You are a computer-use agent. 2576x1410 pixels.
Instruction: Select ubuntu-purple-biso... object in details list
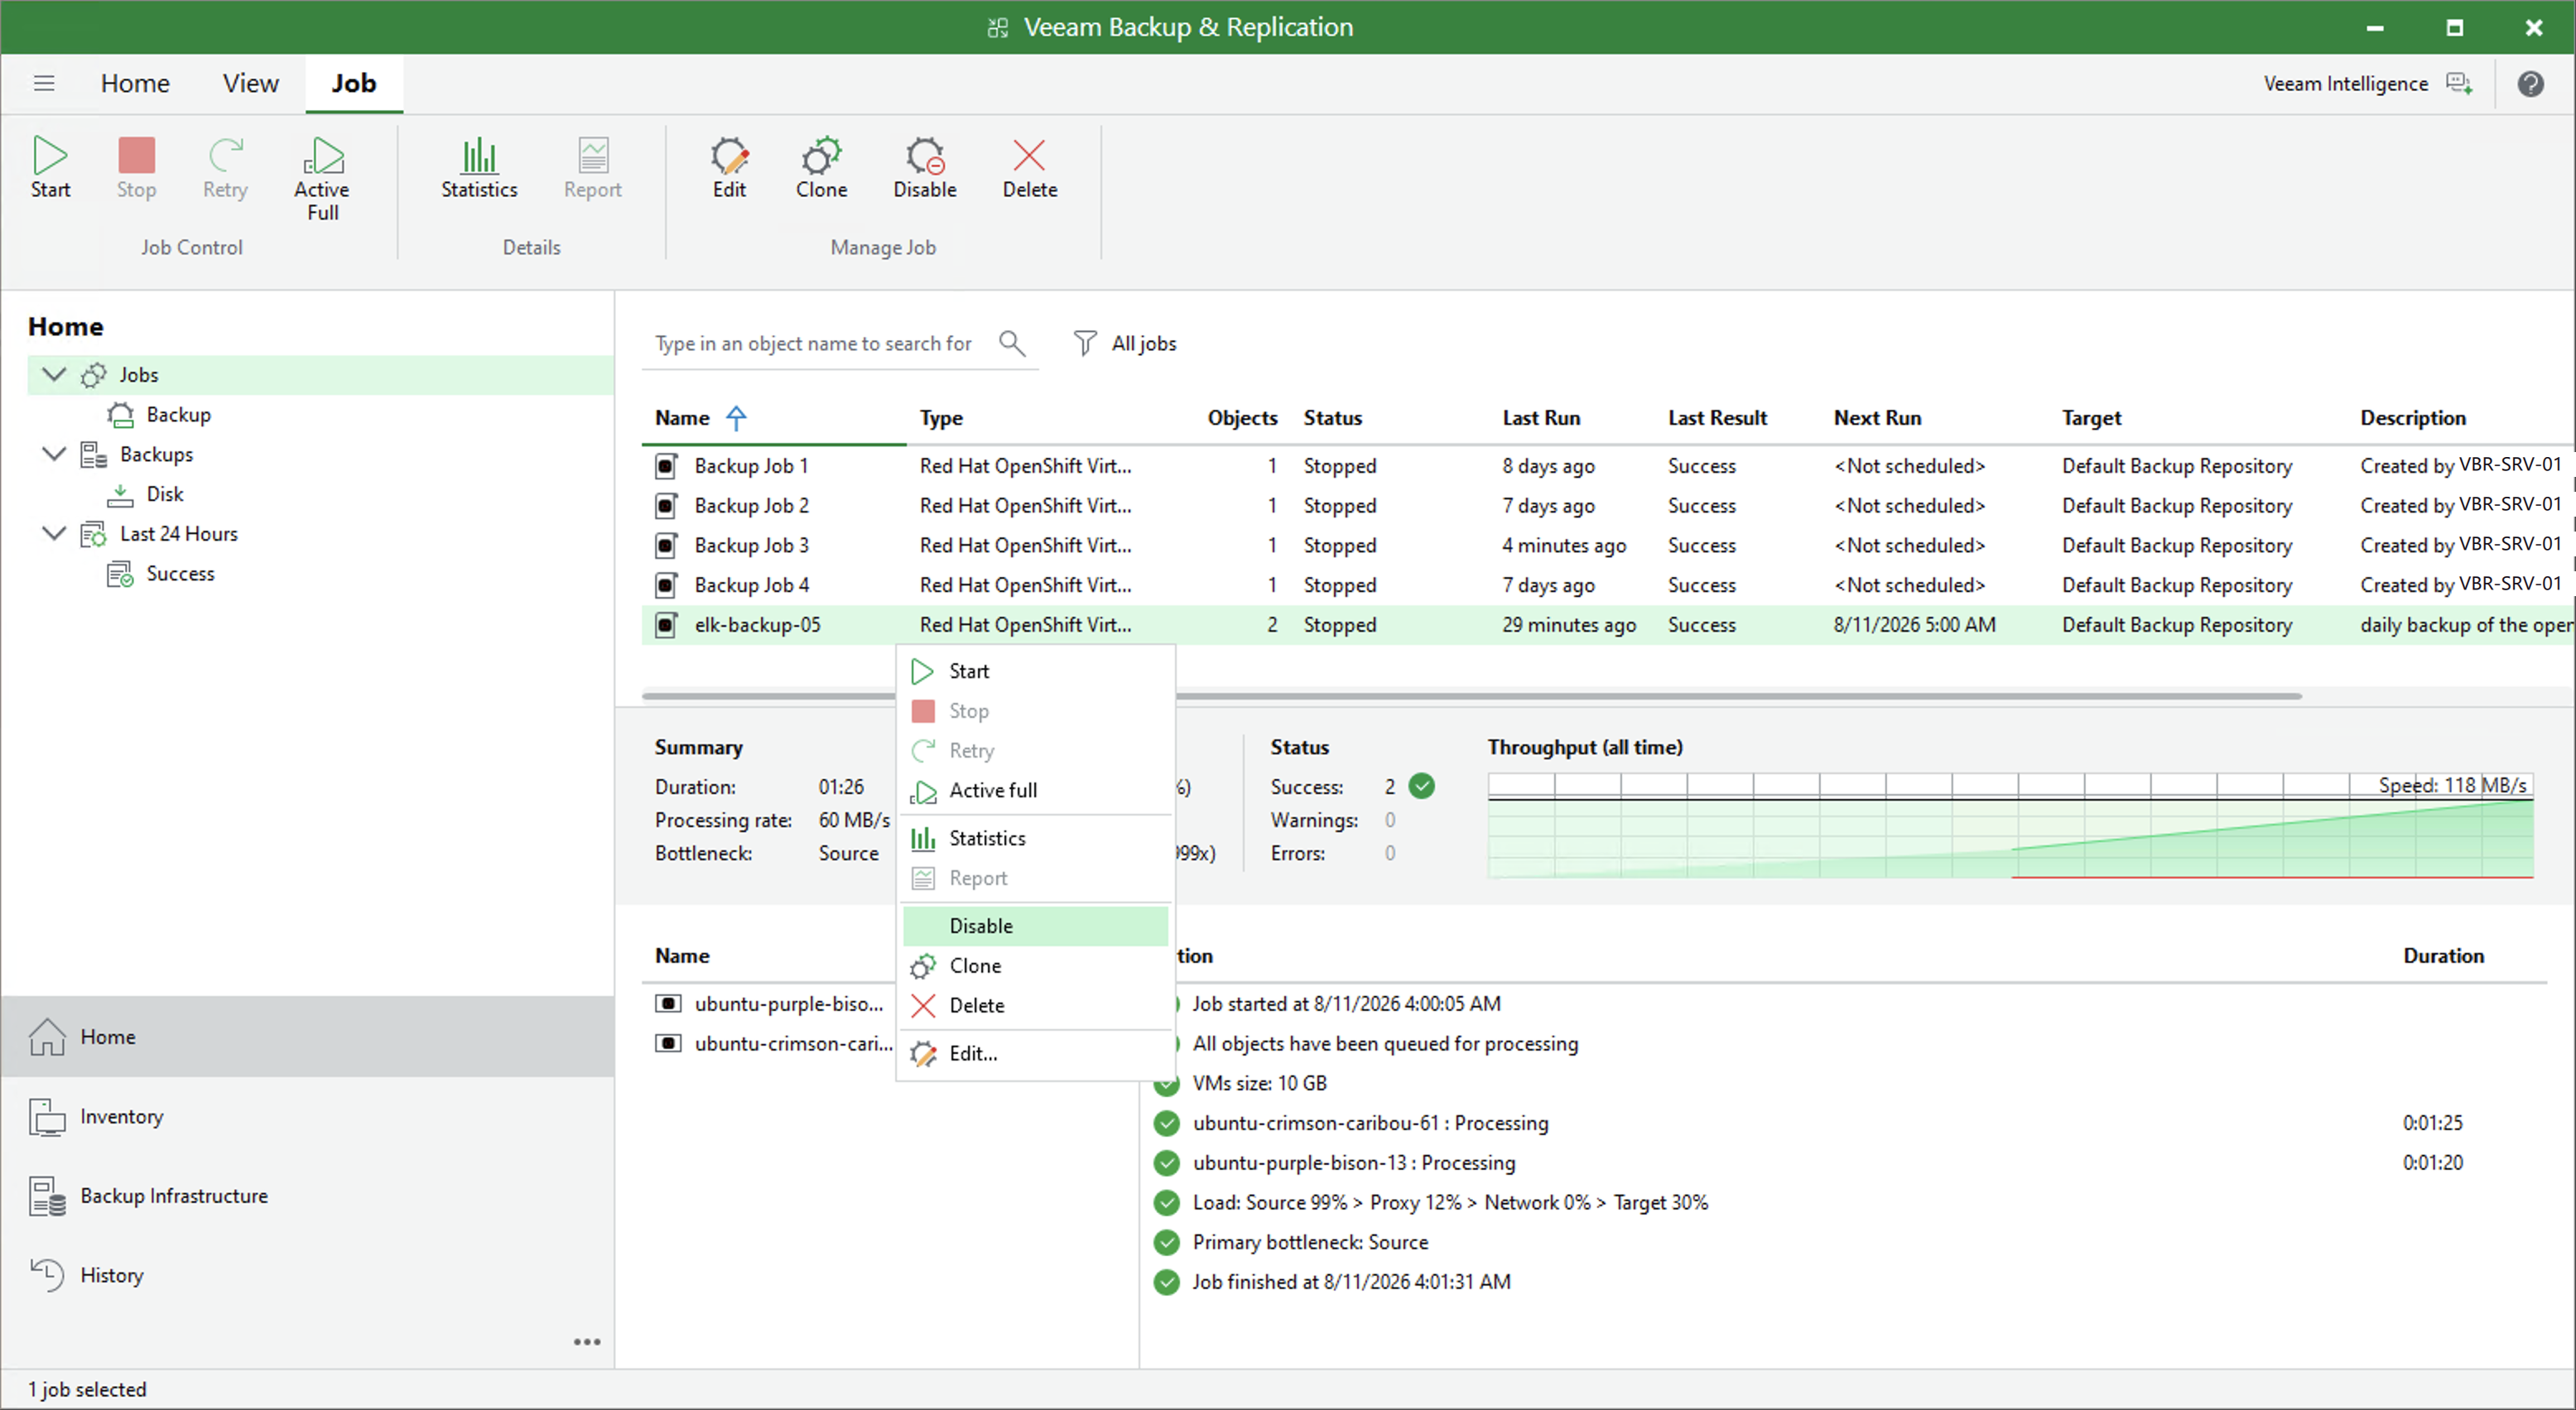click(770, 1003)
